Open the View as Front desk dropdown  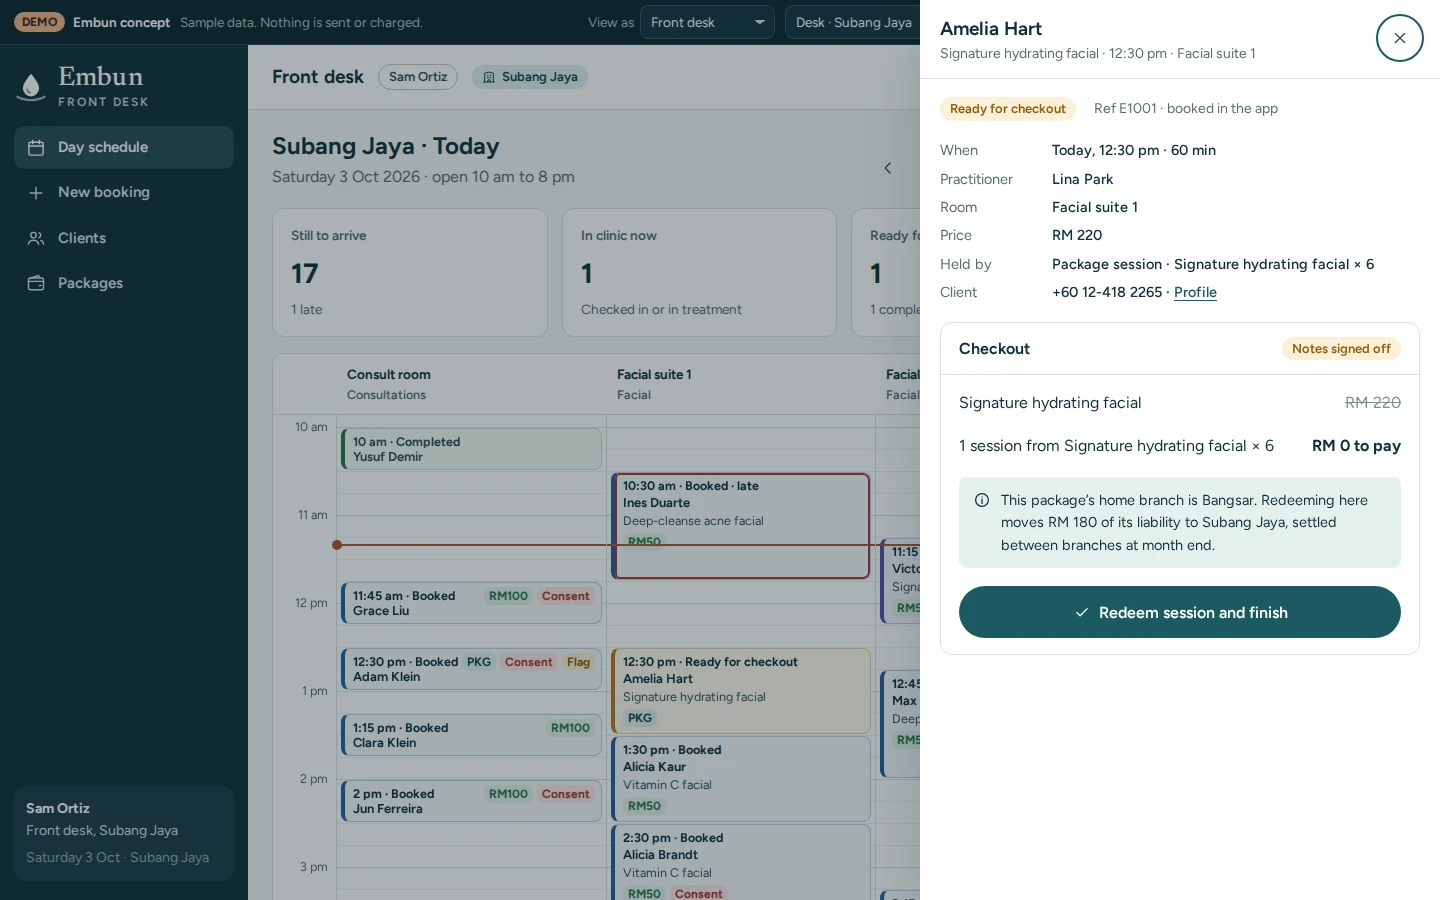click(x=707, y=22)
